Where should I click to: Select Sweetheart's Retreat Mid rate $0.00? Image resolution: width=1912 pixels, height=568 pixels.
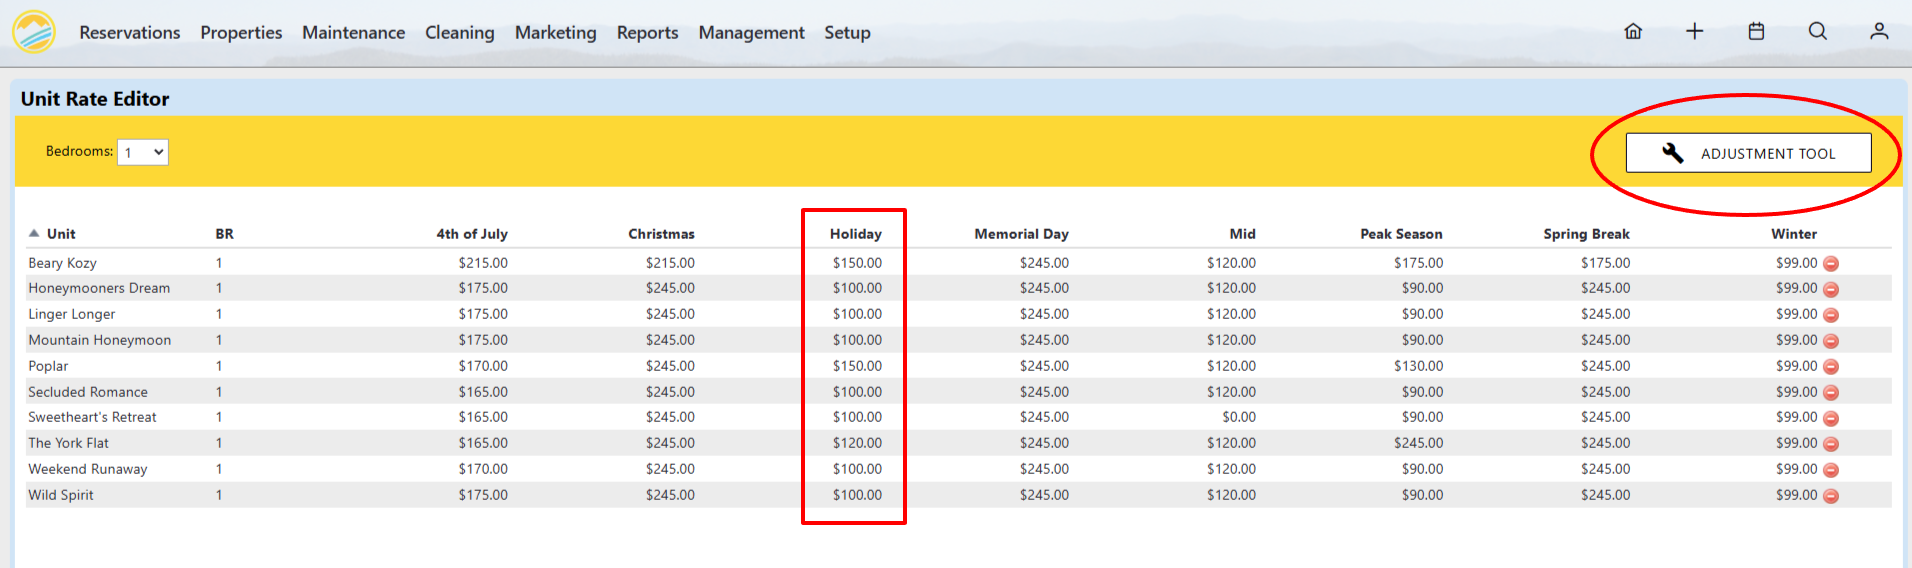[x=1238, y=417]
